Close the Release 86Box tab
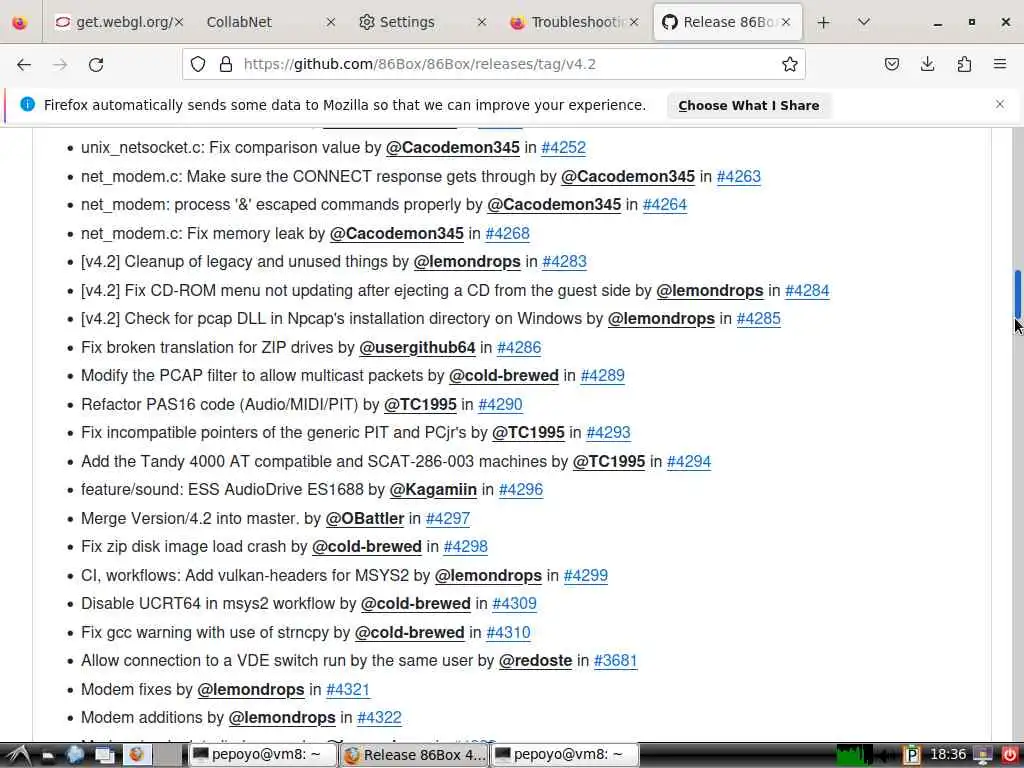Image resolution: width=1024 pixels, height=768 pixels. (786, 22)
